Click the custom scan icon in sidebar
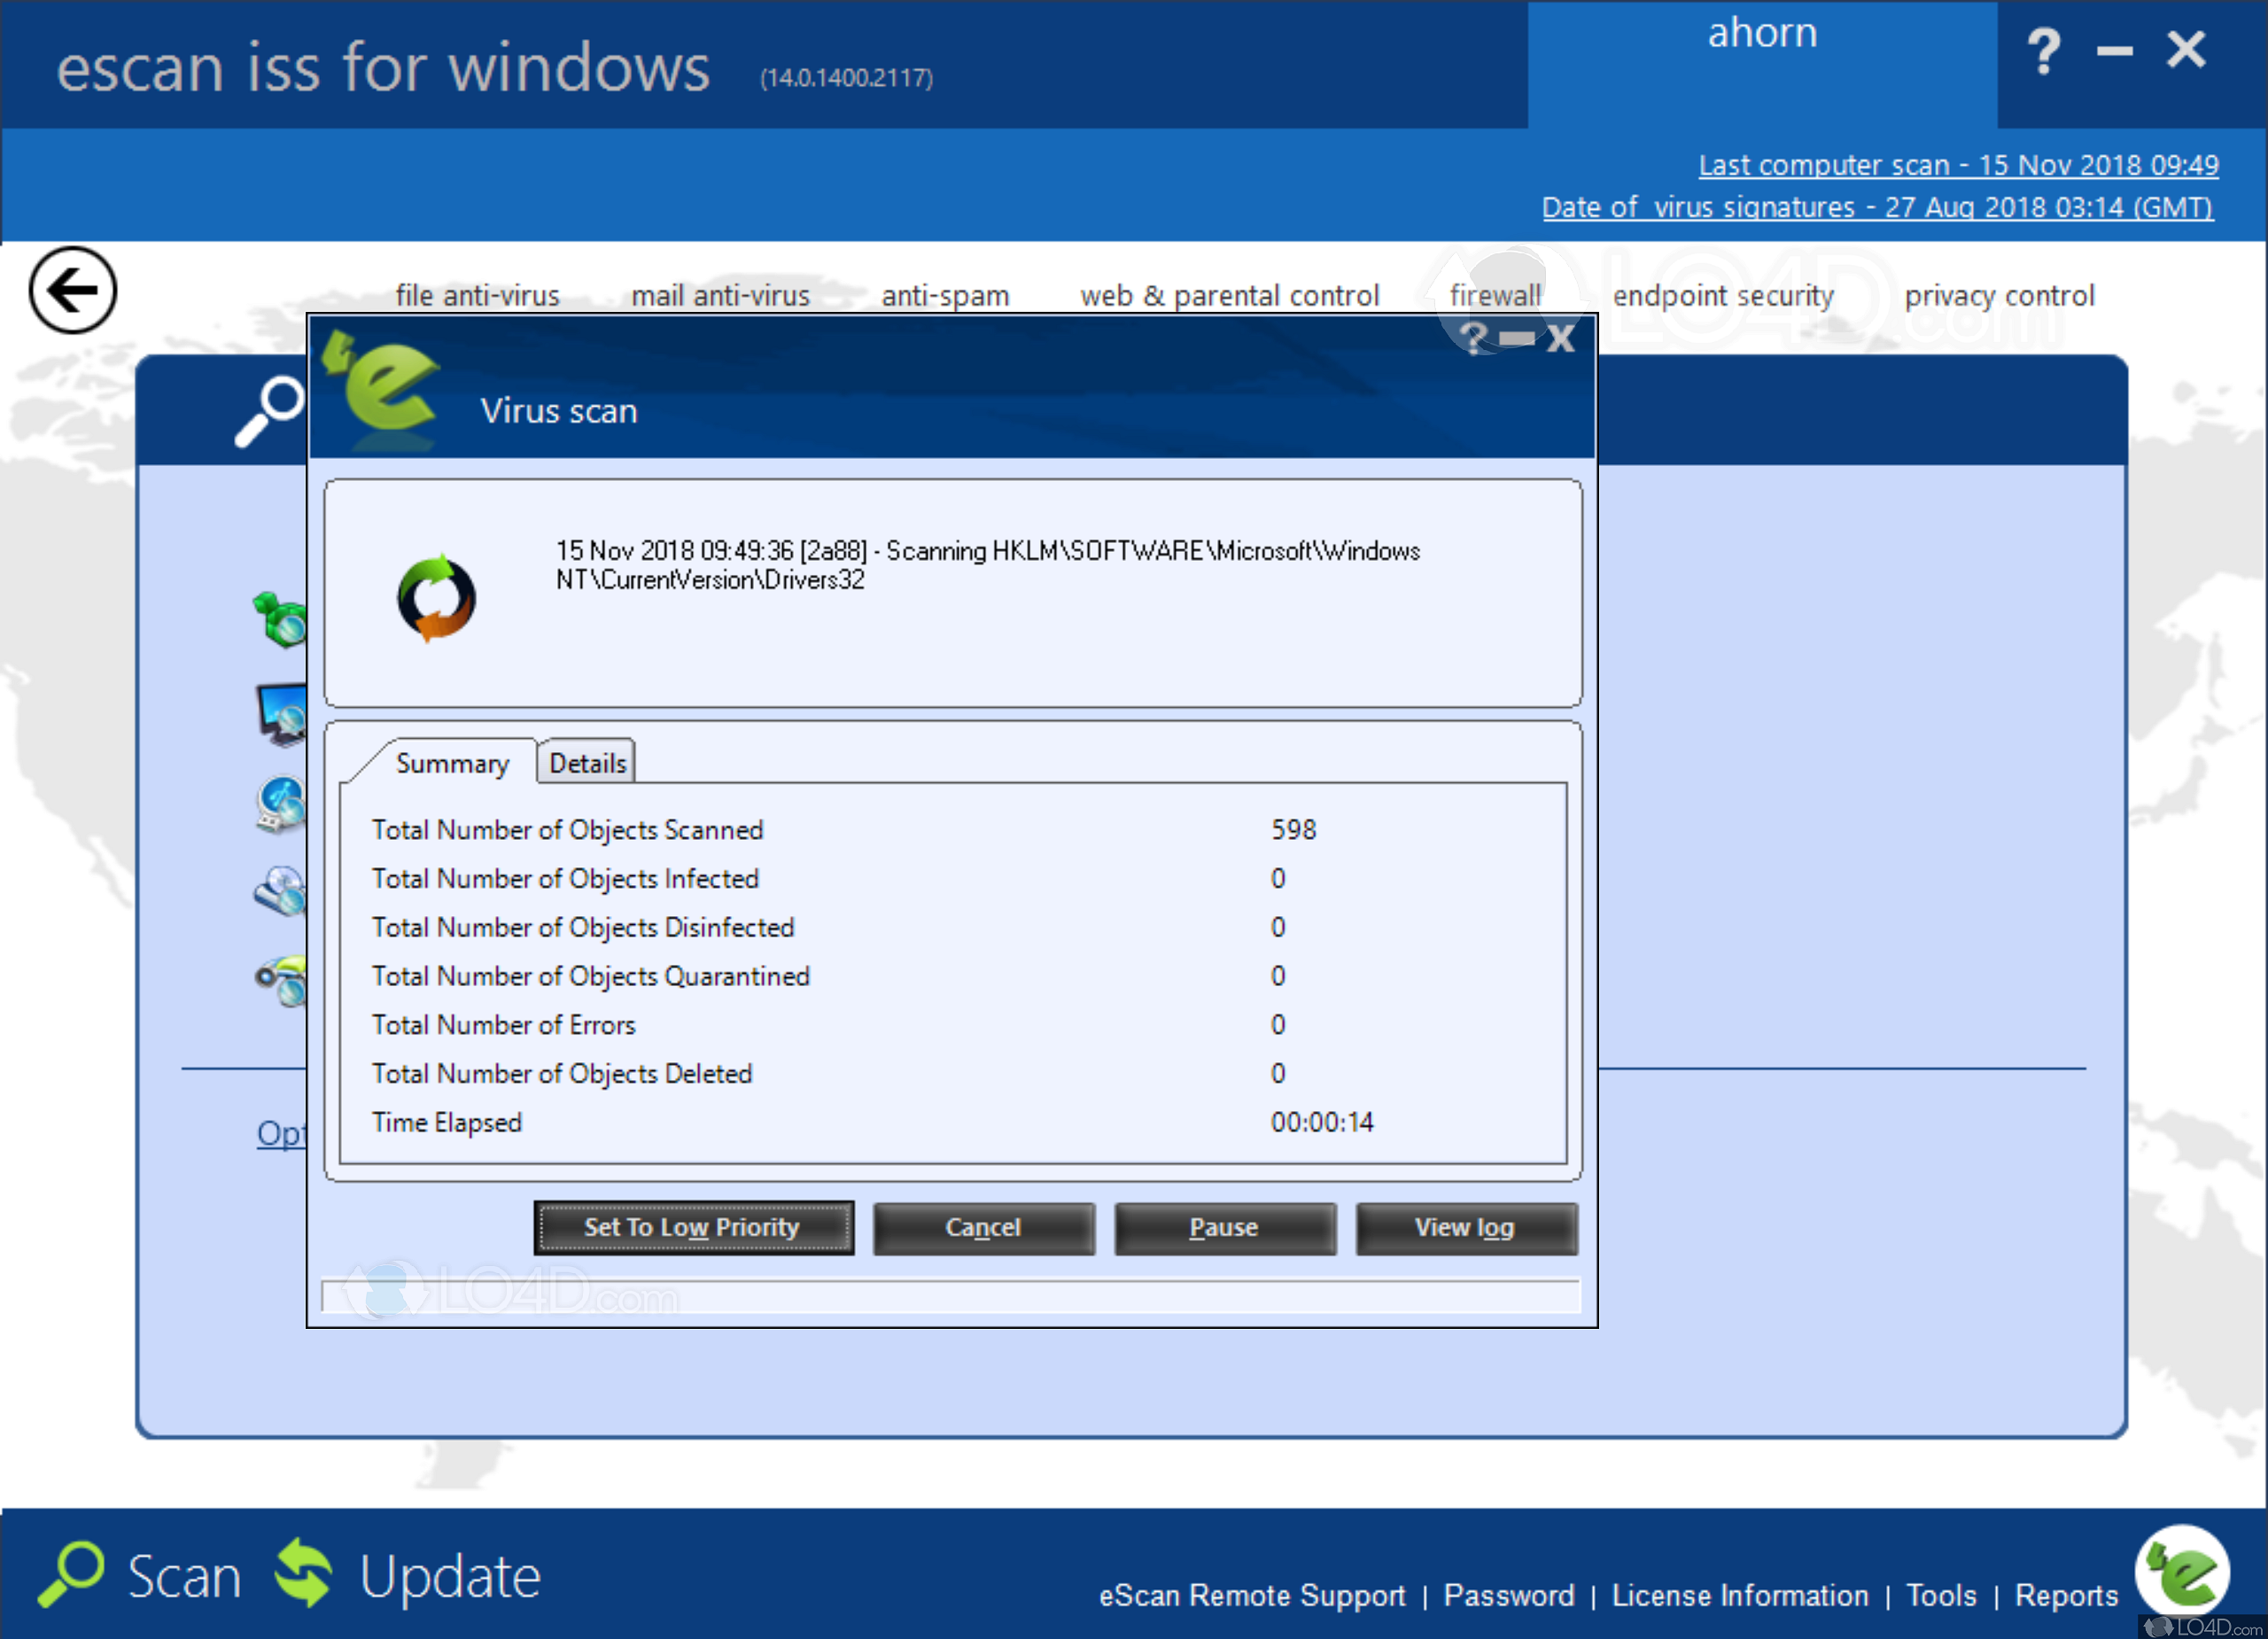This screenshot has height=1639, width=2268. point(282,979)
